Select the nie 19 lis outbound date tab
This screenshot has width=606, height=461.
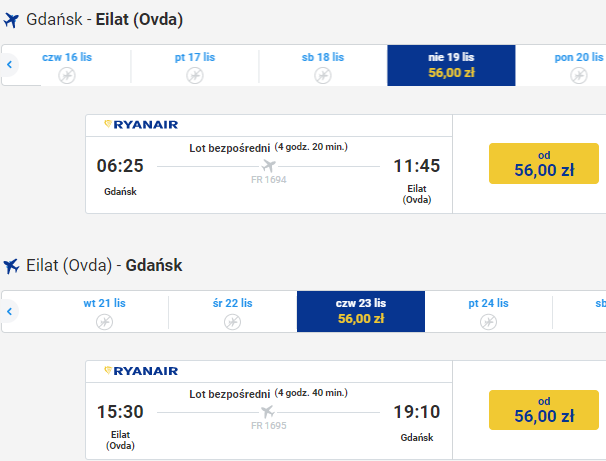point(451,65)
